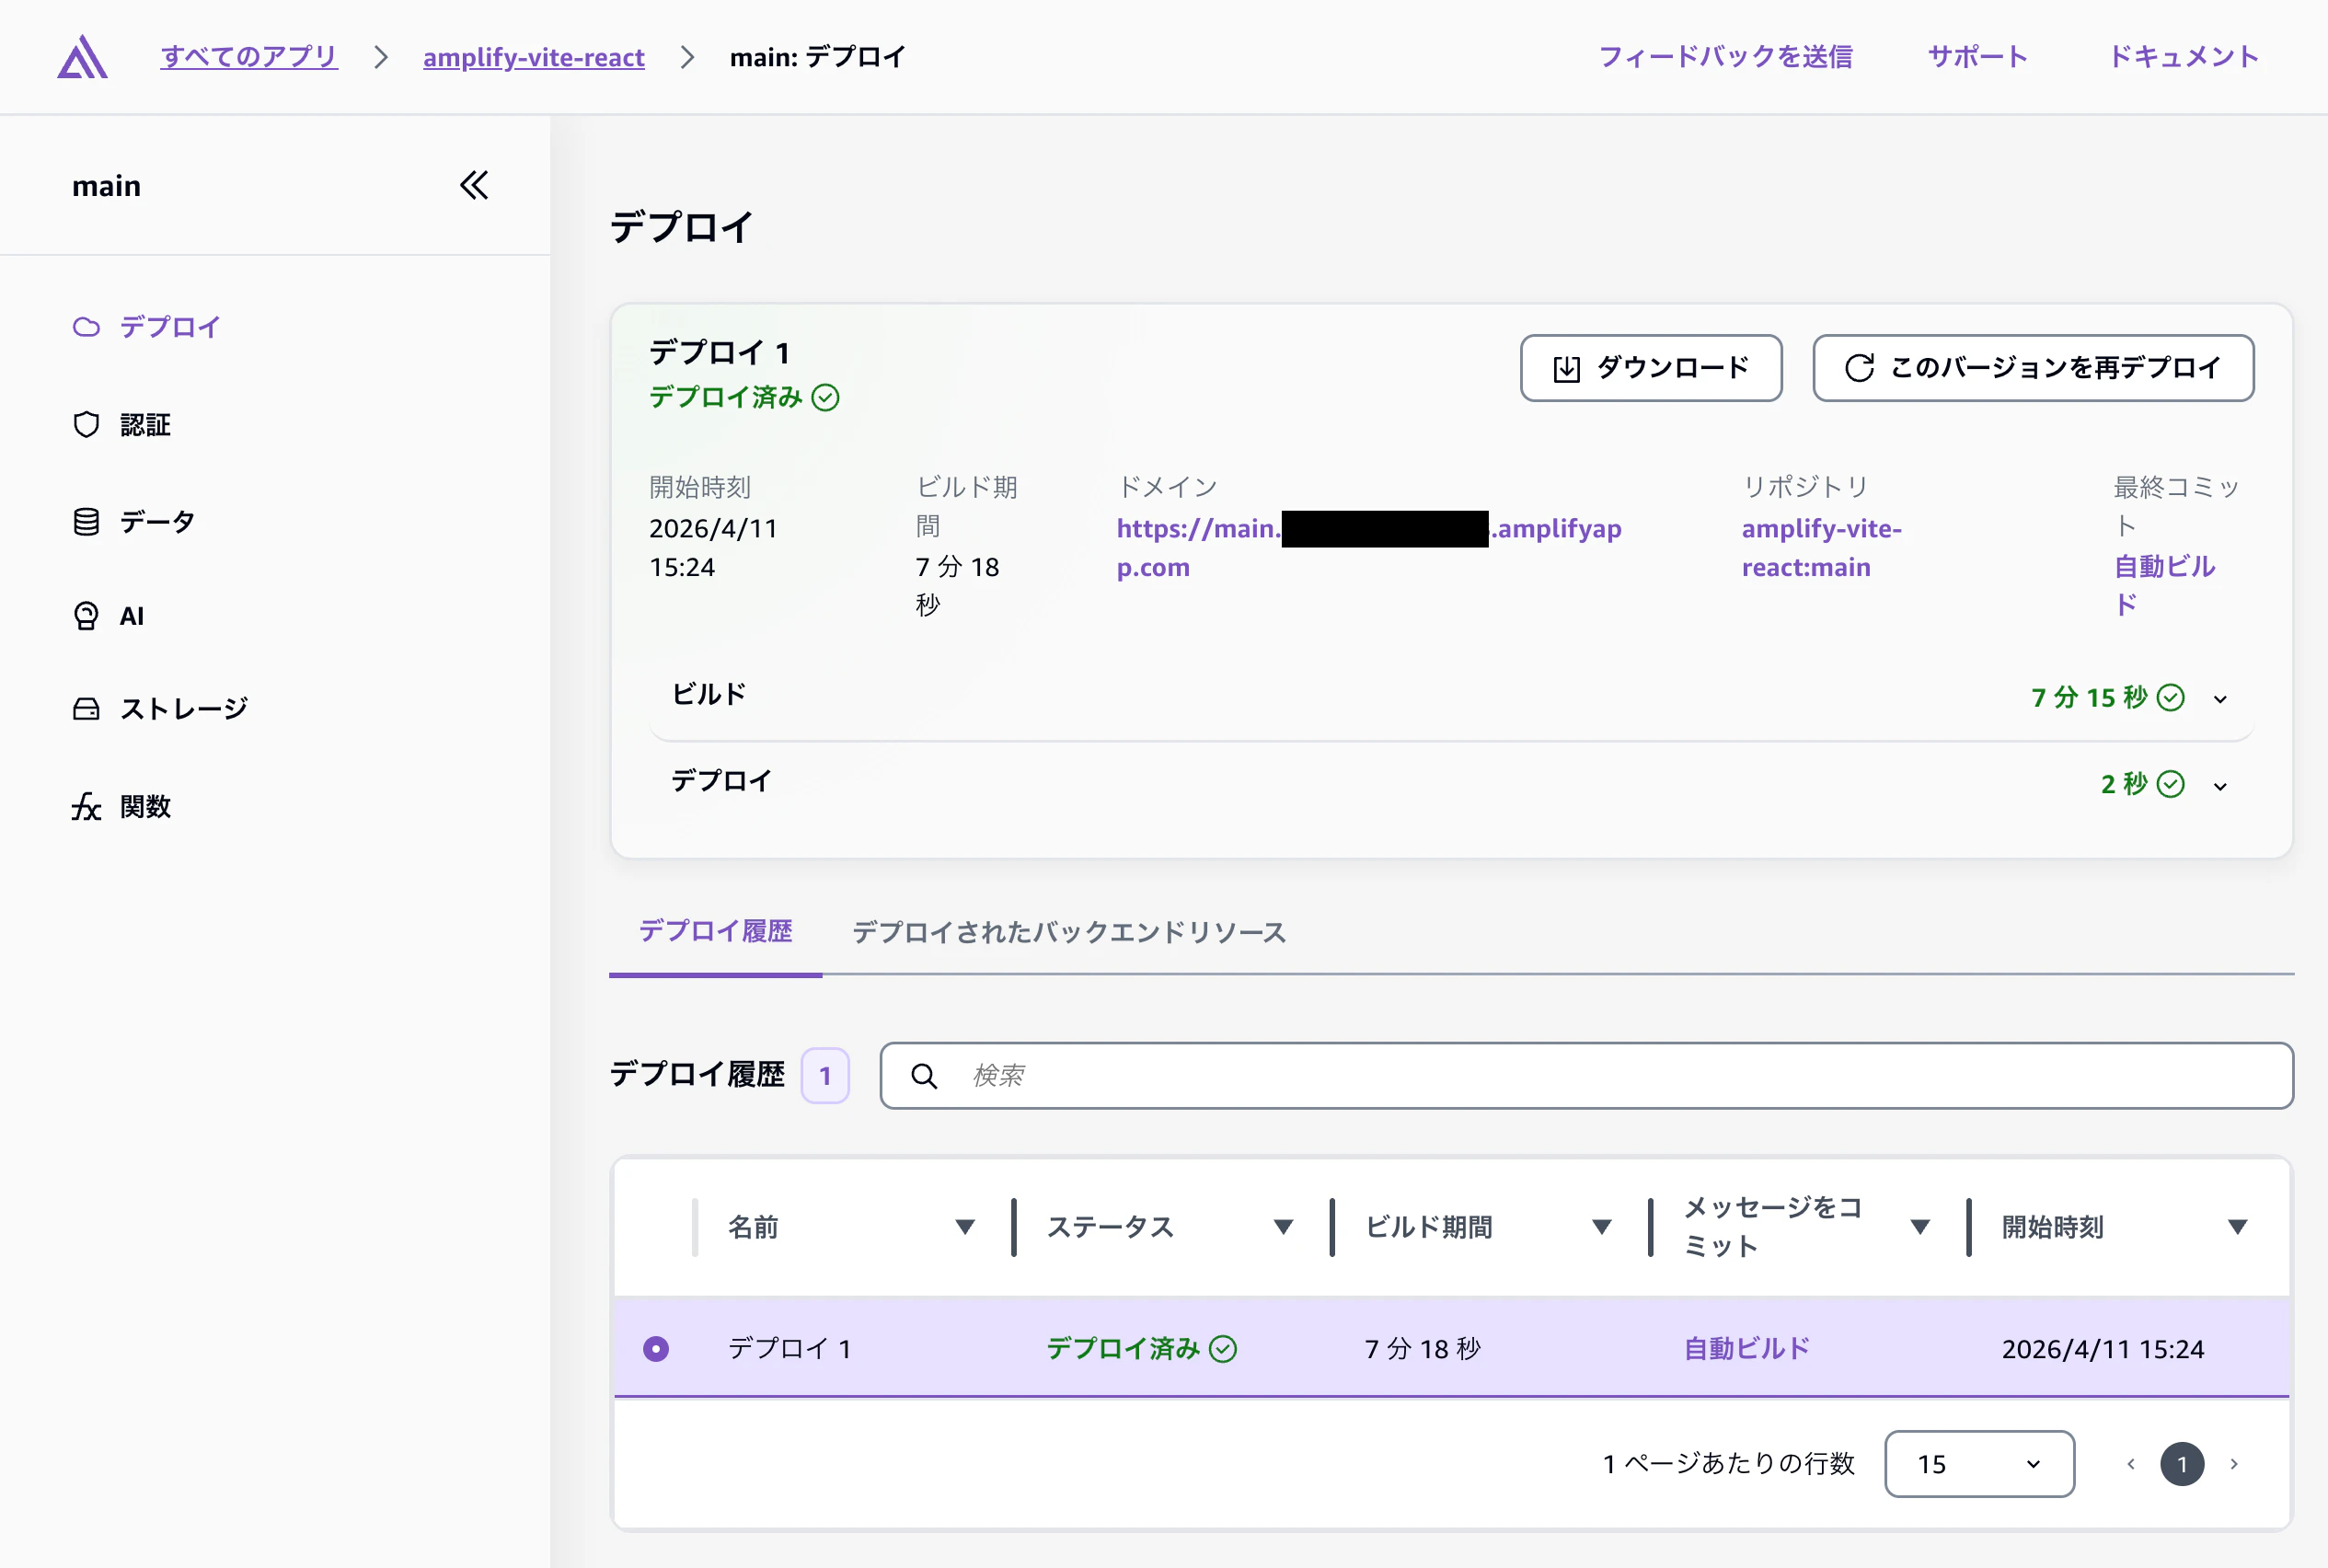Click the 'デプロイ 1' name cell in table
2328x1568 pixels.
click(789, 1349)
